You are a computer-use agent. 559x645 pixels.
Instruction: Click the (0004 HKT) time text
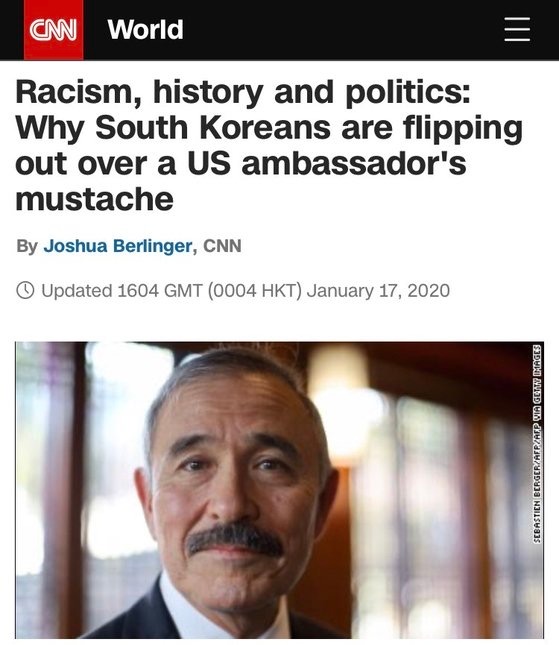point(255,290)
